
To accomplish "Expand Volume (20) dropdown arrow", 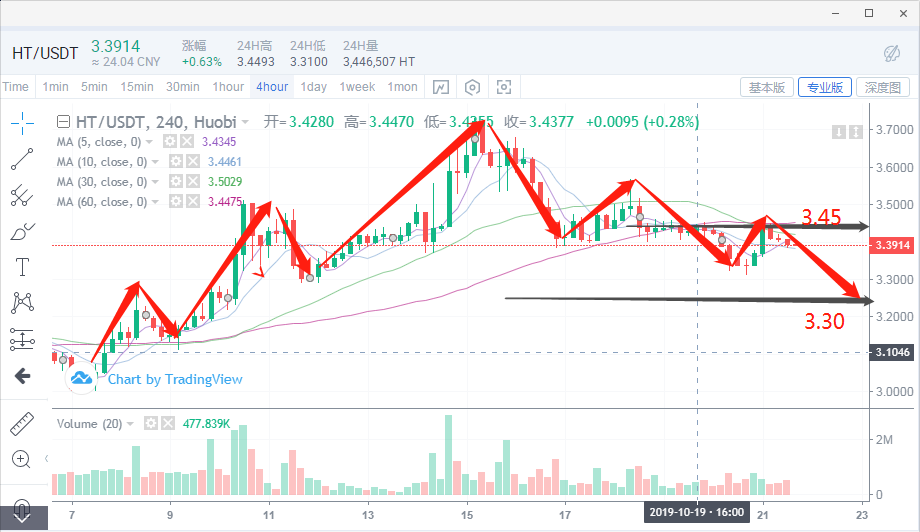I will tap(130, 423).
